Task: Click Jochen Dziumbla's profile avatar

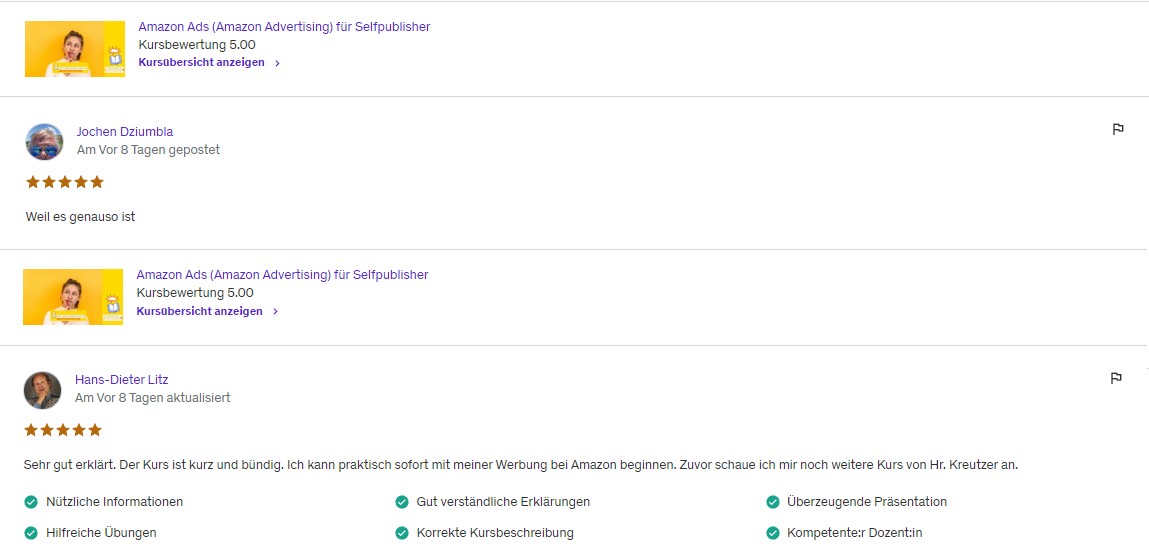Action: pyautogui.click(x=44, y=142)
